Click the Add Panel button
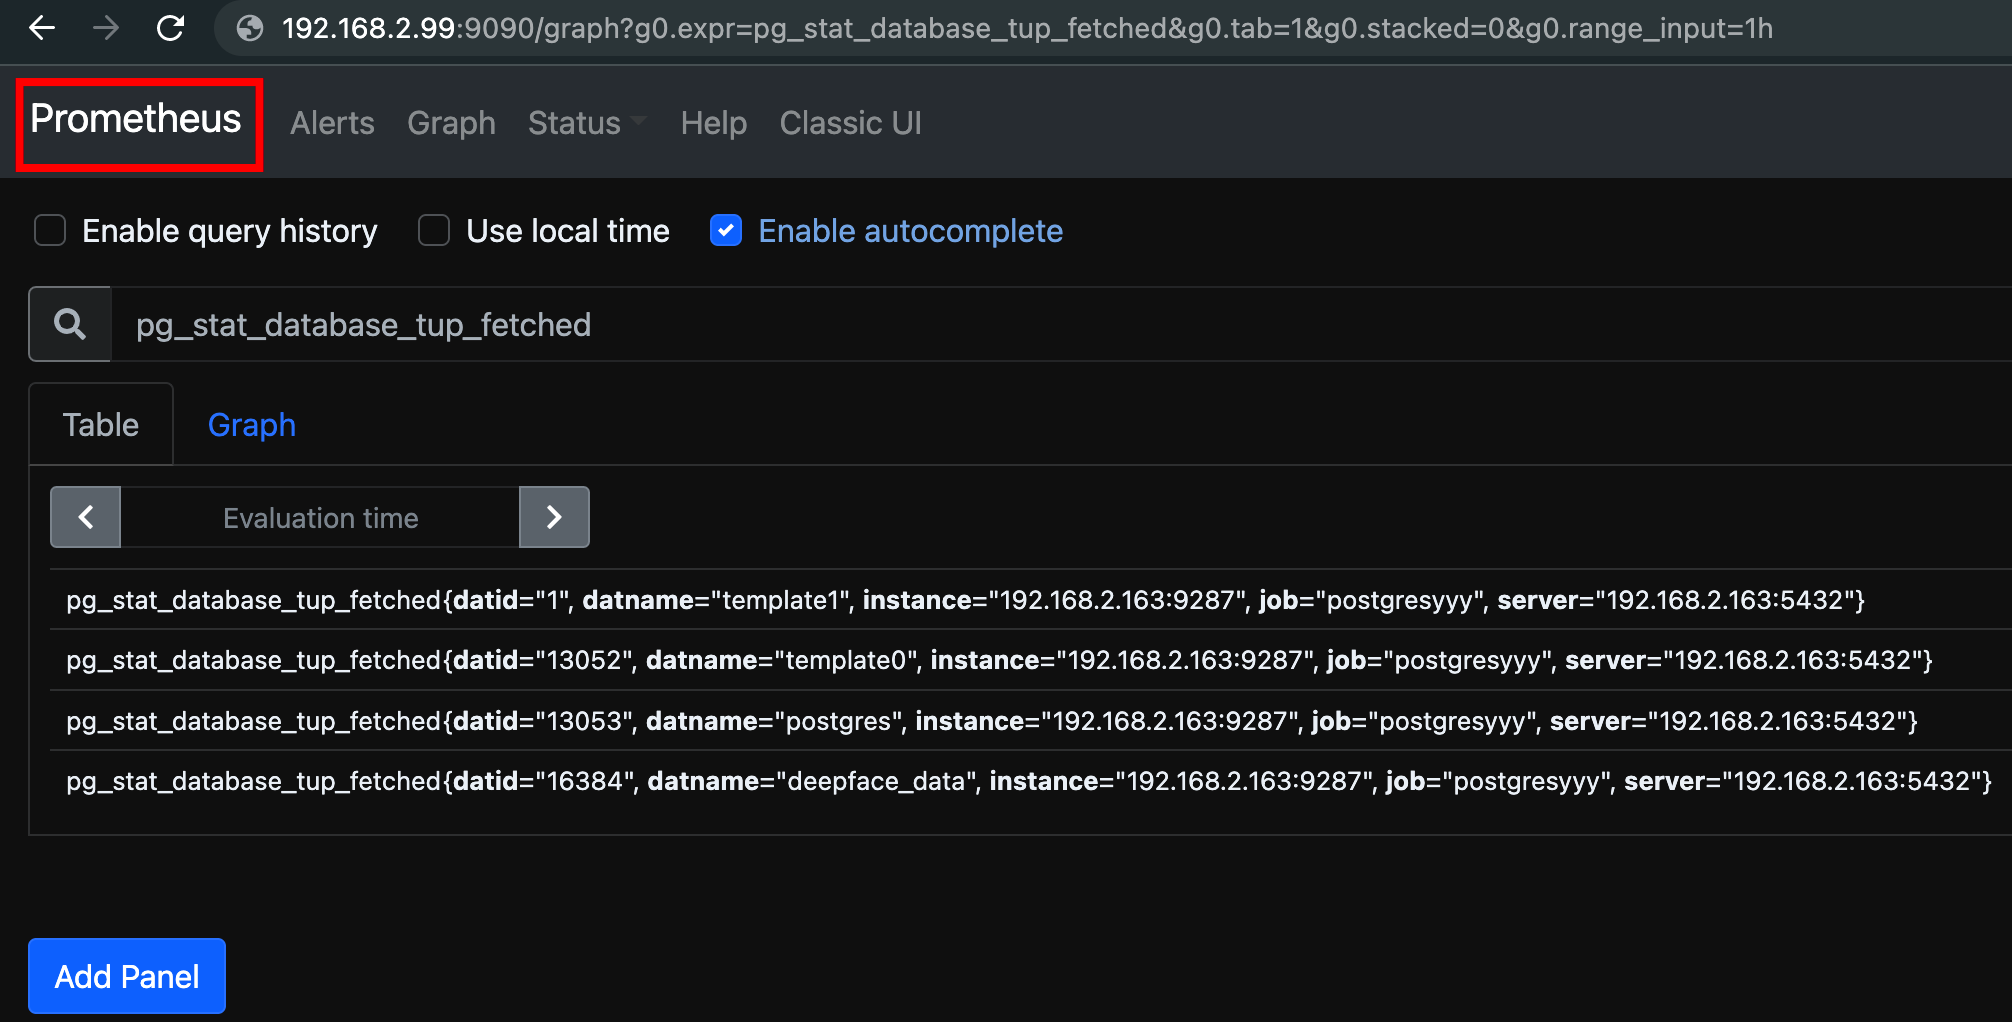This screenshot has width=2012, height=1022. click(x=127, y=976)
